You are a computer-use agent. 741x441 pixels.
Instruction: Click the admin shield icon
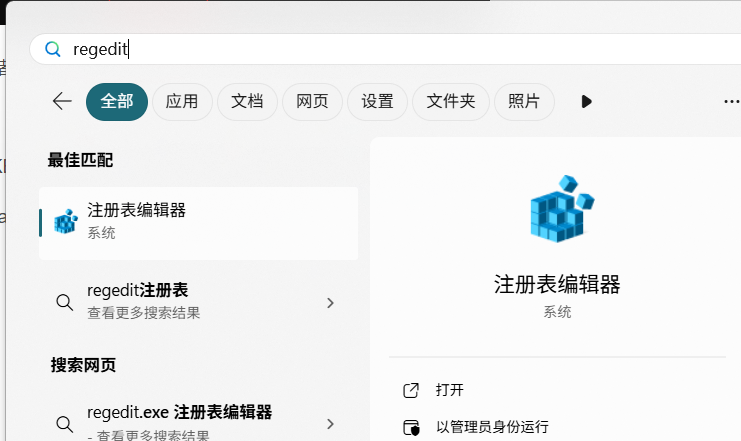click(411, 427)
